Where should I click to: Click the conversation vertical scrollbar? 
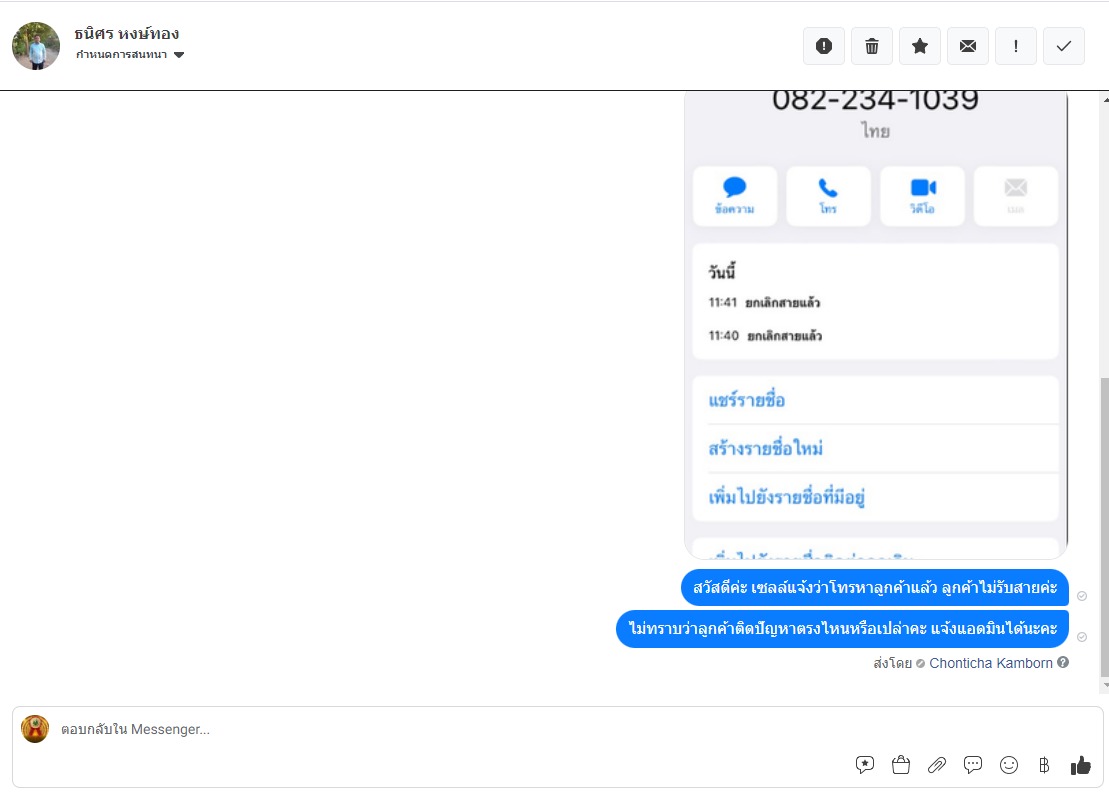coord(1105,527)
